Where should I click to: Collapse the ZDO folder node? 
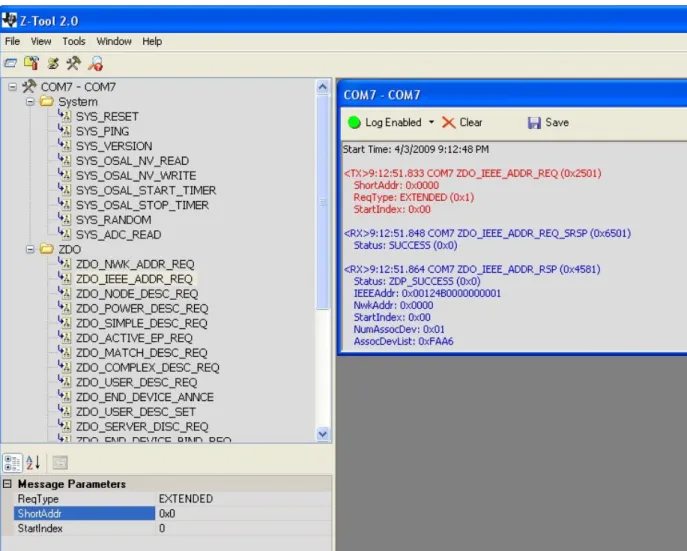click(30, 249)
